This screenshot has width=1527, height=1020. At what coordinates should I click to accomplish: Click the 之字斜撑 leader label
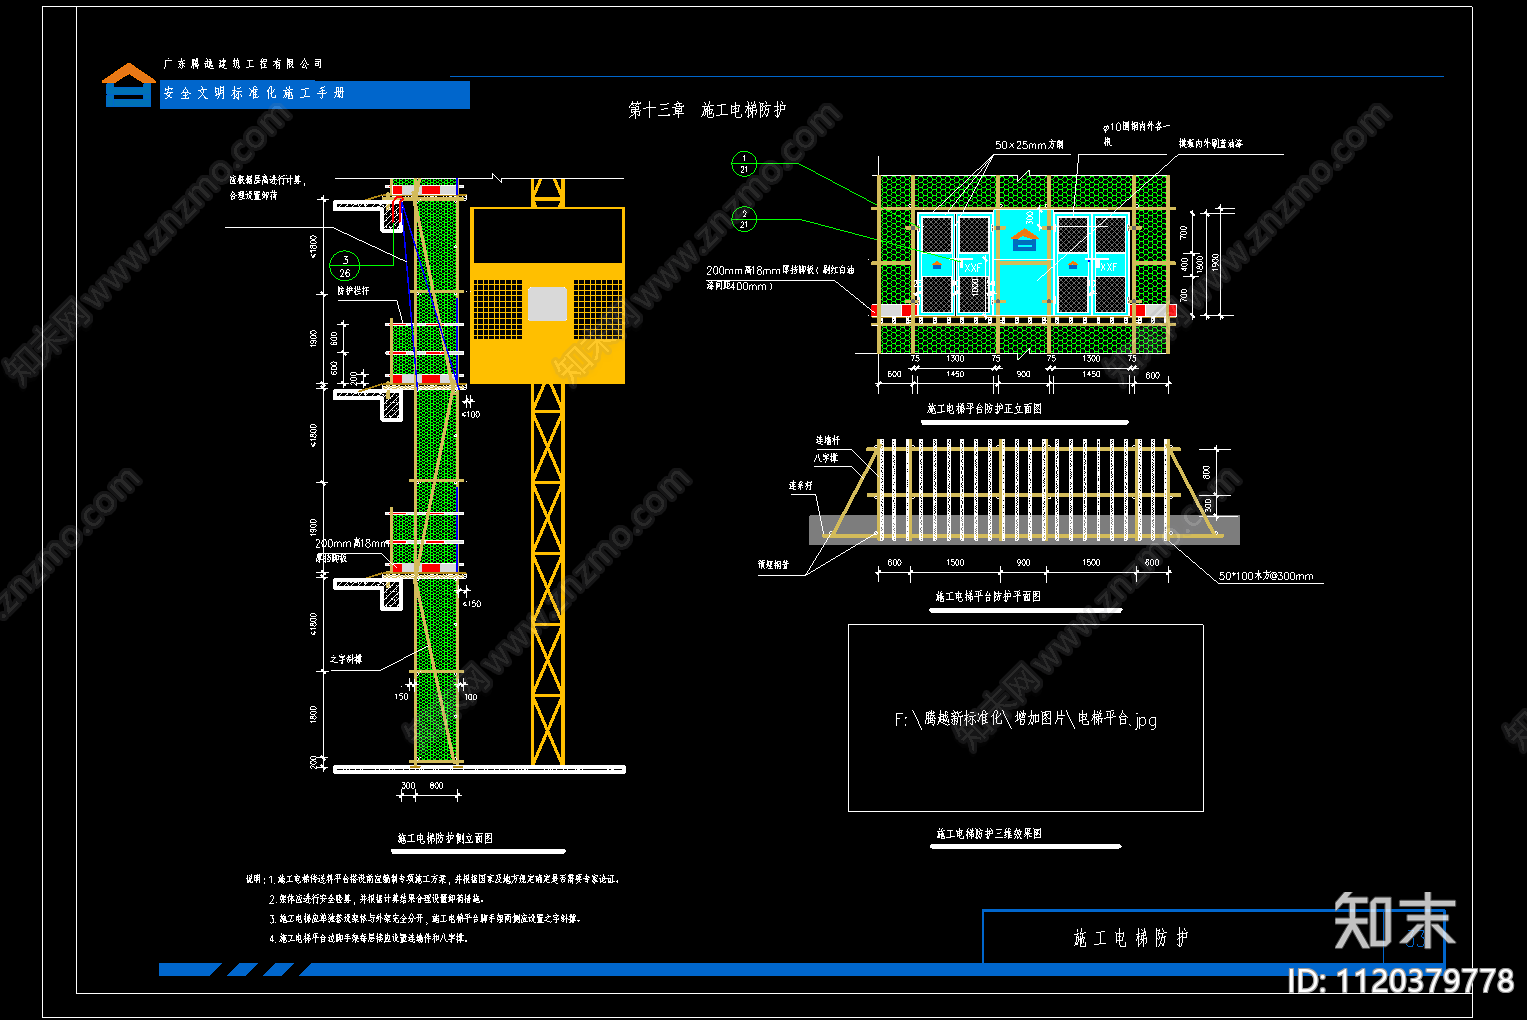[x=346, y=660]
